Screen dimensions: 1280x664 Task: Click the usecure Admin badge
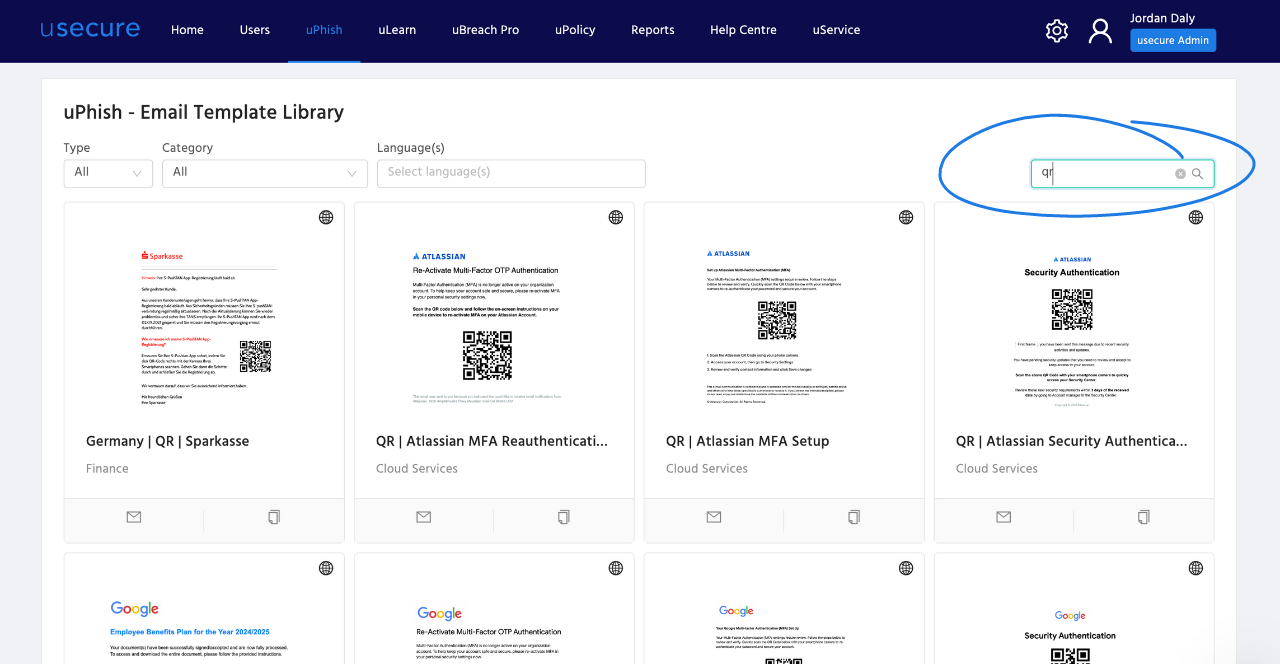[x=1172, y=39]
